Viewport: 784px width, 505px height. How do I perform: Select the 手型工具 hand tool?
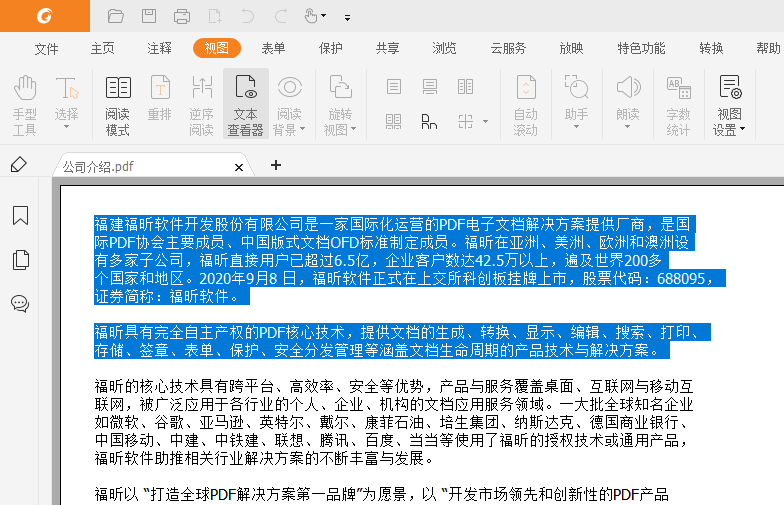[x=24, y=105]
